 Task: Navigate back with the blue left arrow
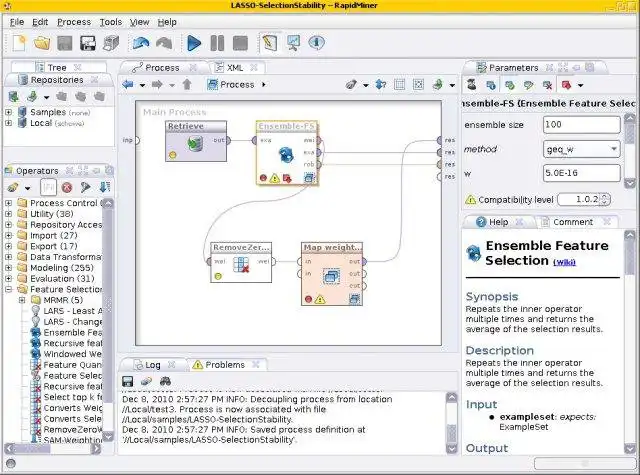(128, 84)
